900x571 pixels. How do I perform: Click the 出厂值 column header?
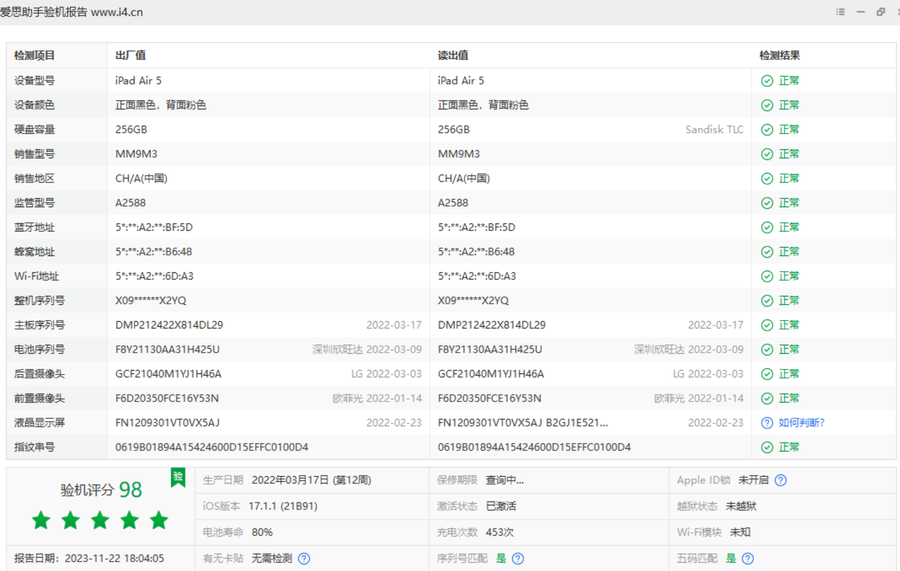click(130, 55)
